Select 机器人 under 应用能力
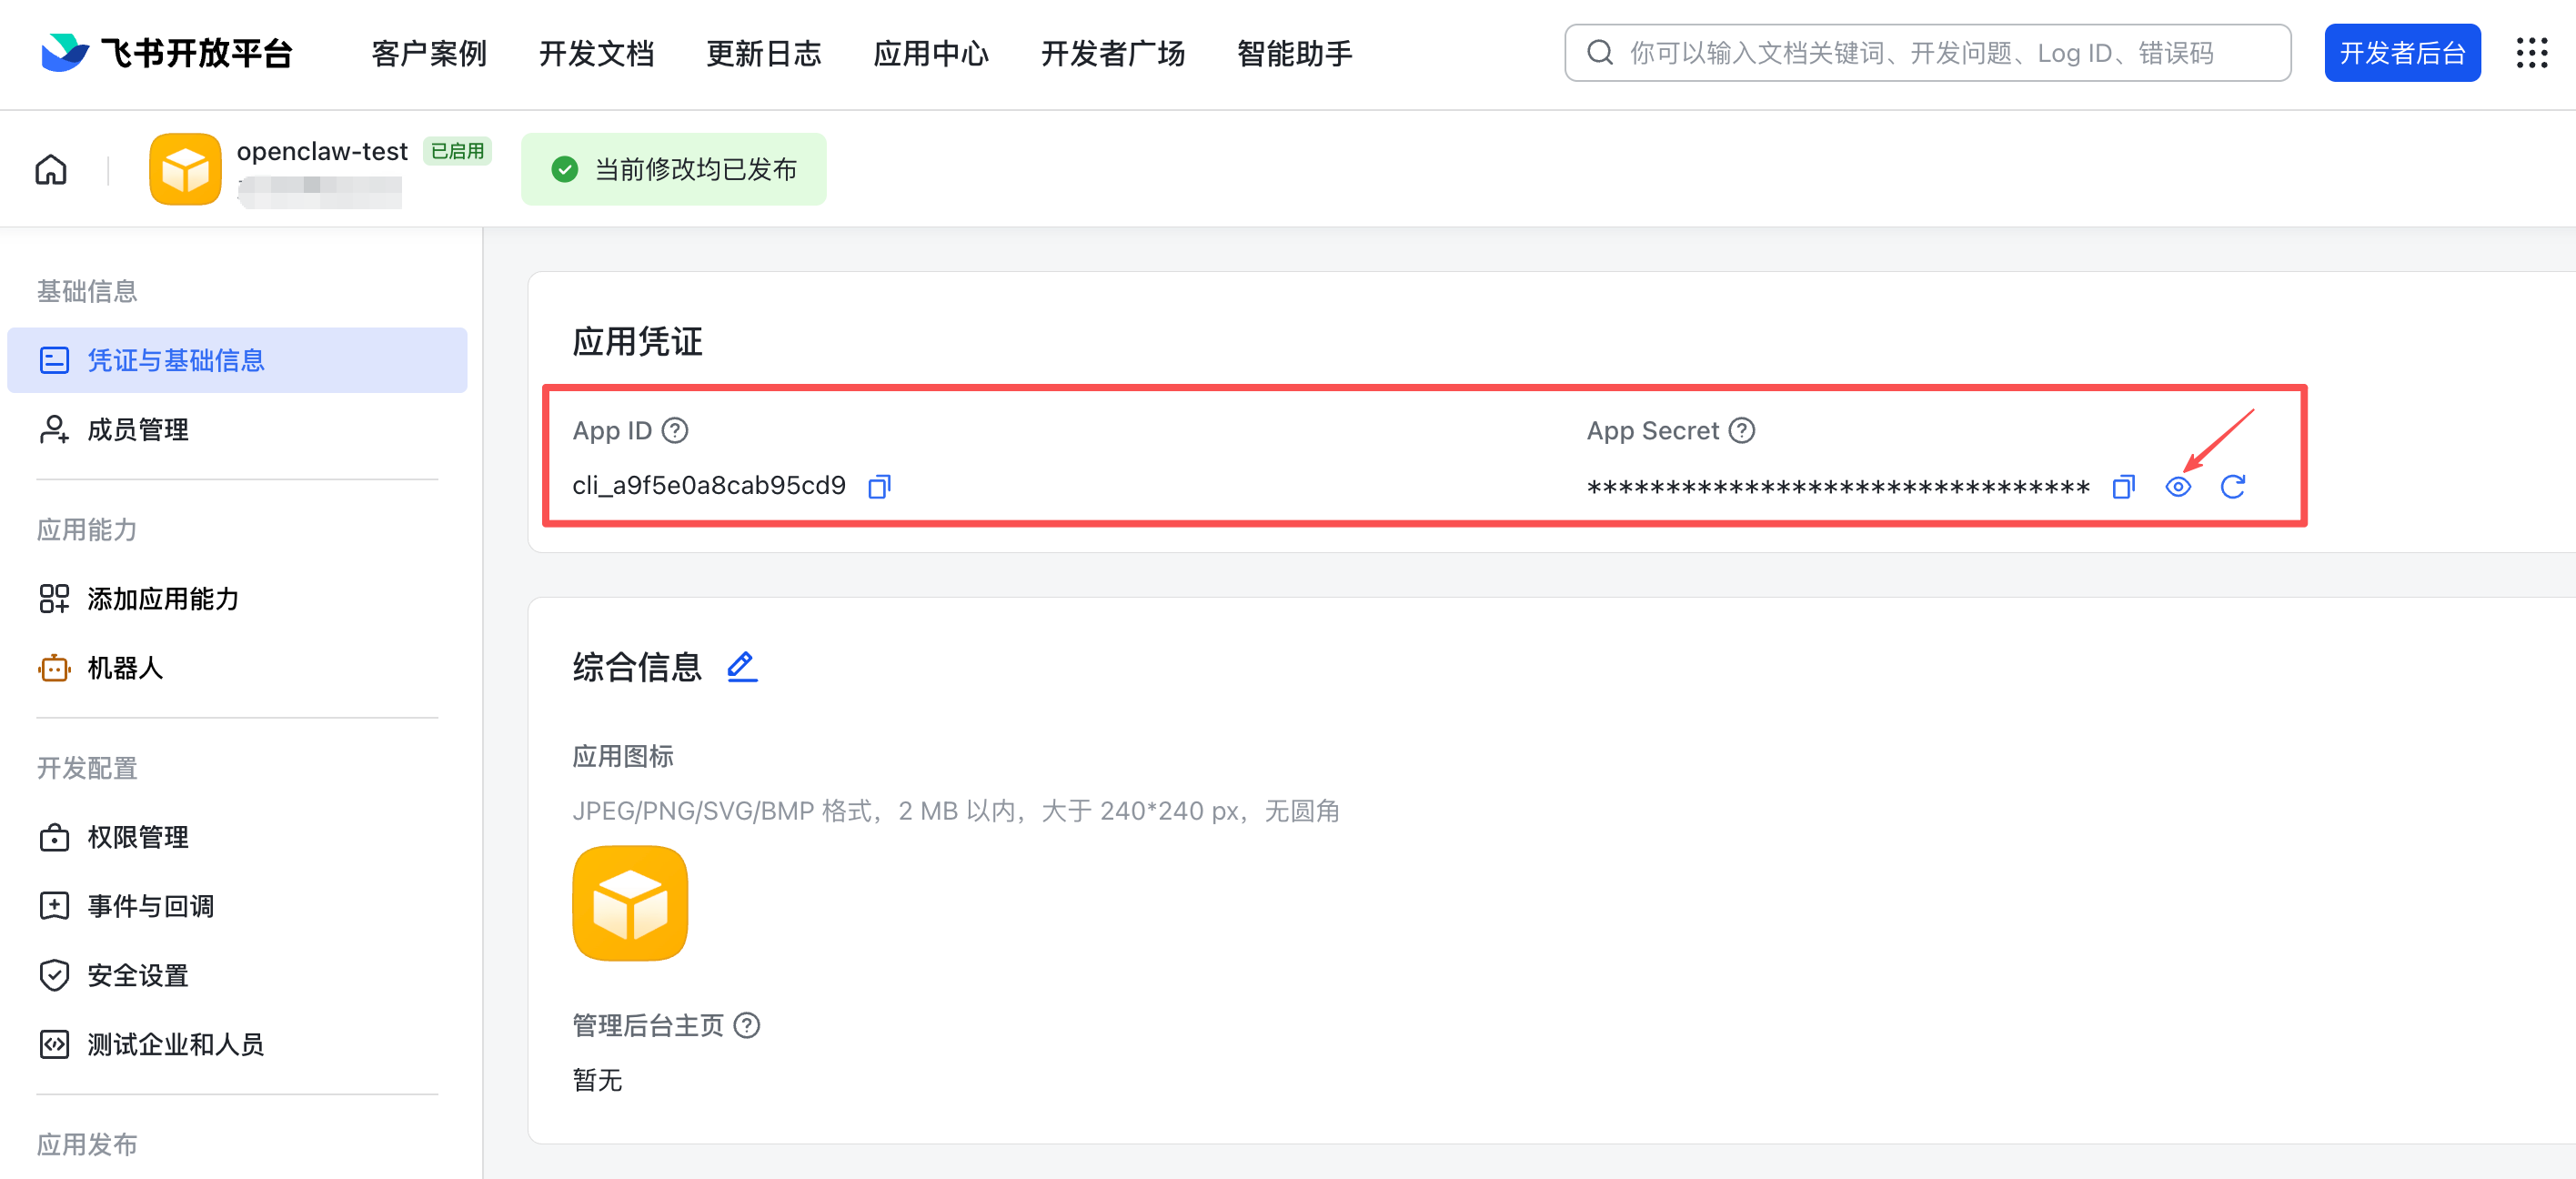The image size is (2576, 1179). (125, 668)
